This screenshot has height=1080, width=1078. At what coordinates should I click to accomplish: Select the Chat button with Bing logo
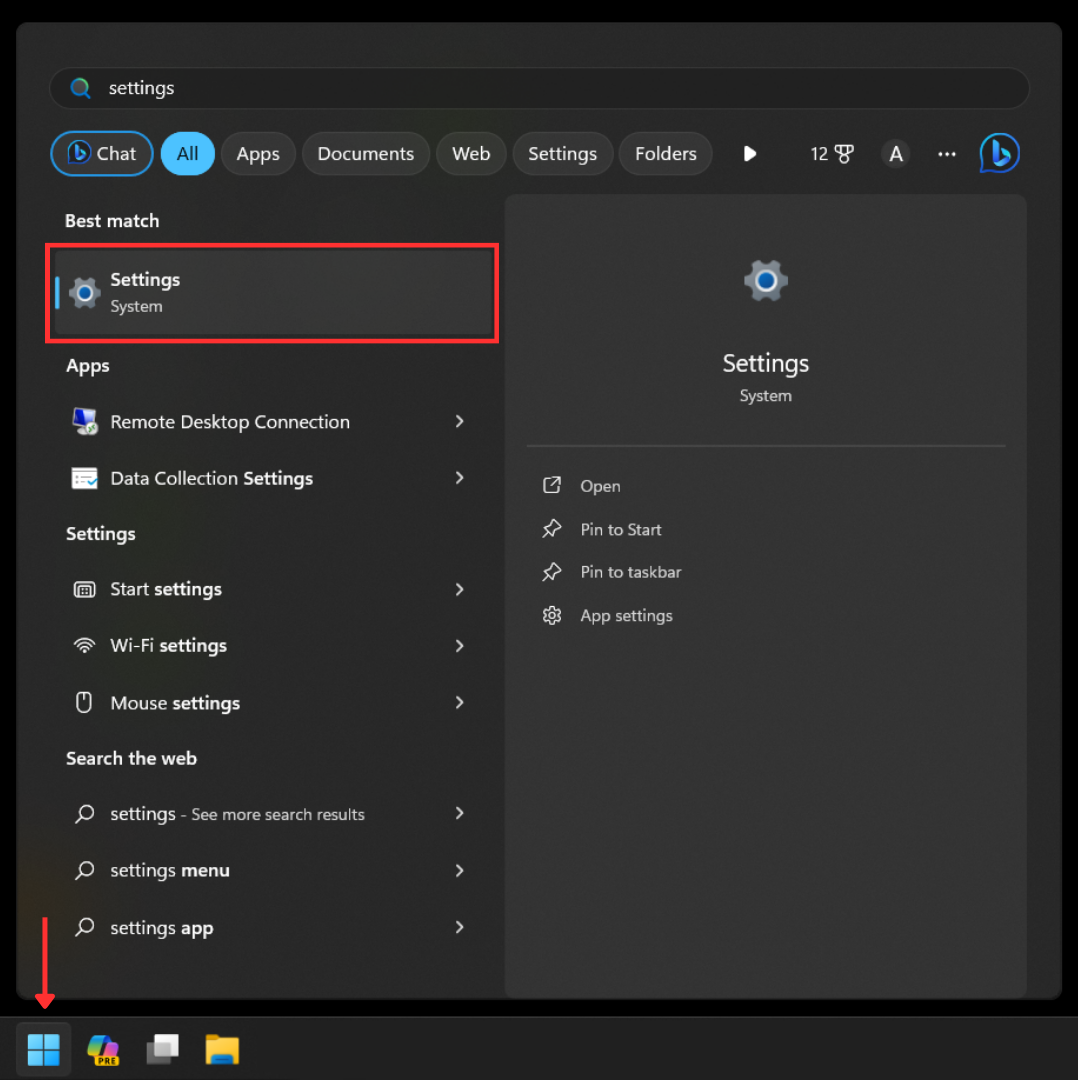(x=102, y=154)
